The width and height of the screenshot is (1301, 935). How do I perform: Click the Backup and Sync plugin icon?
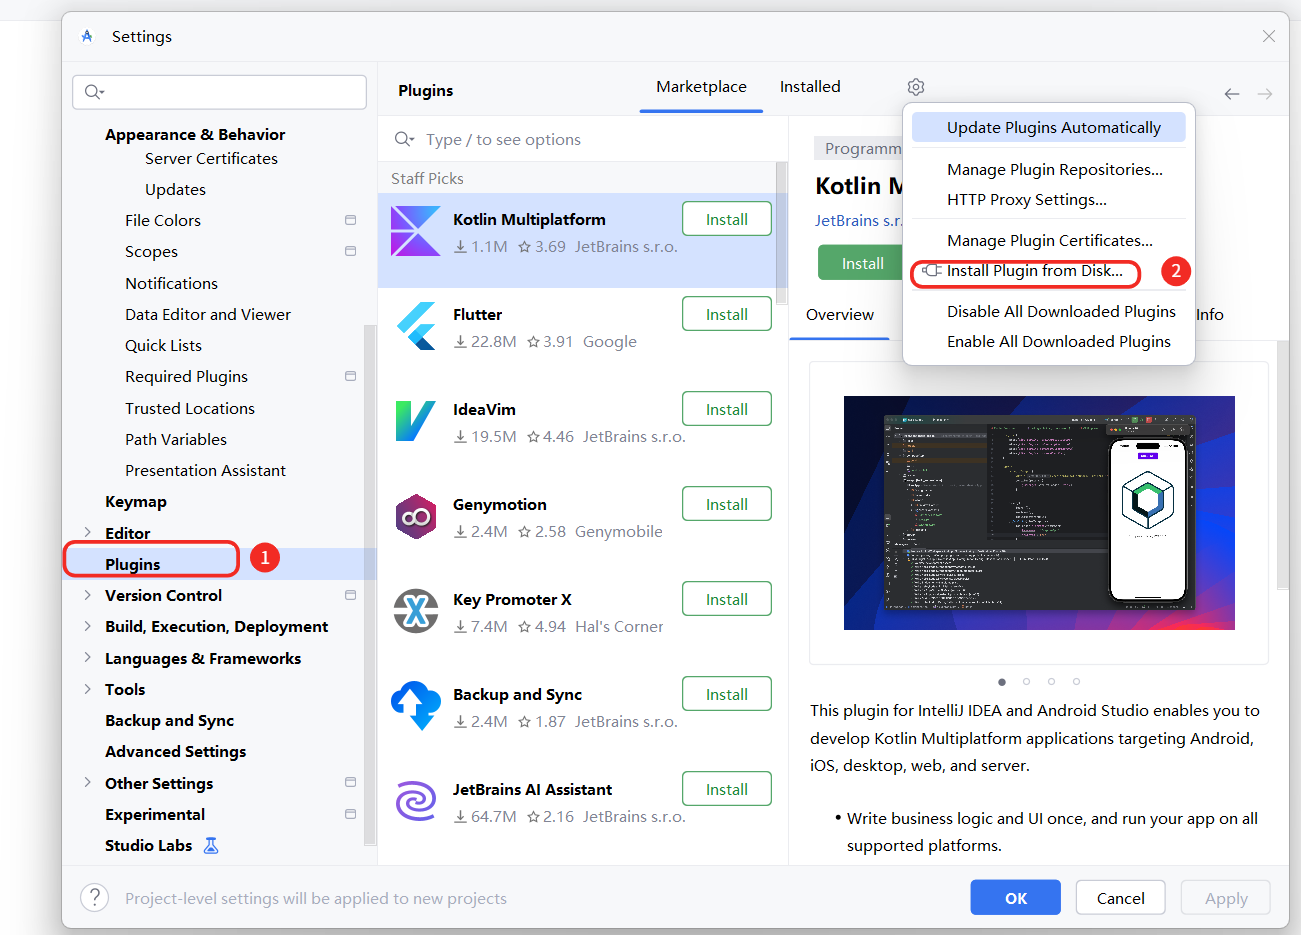point(416,703)
